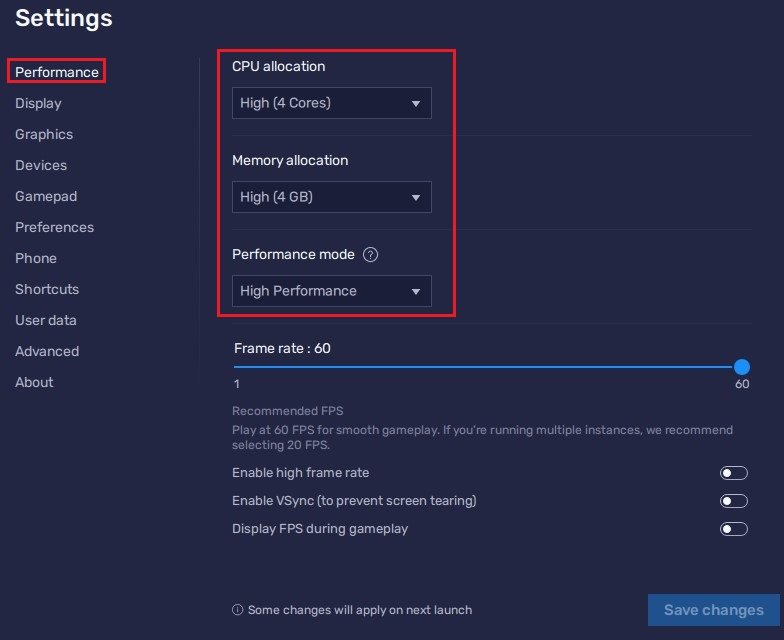
Task: Click the Save changes button
Action: pos(713,610)
